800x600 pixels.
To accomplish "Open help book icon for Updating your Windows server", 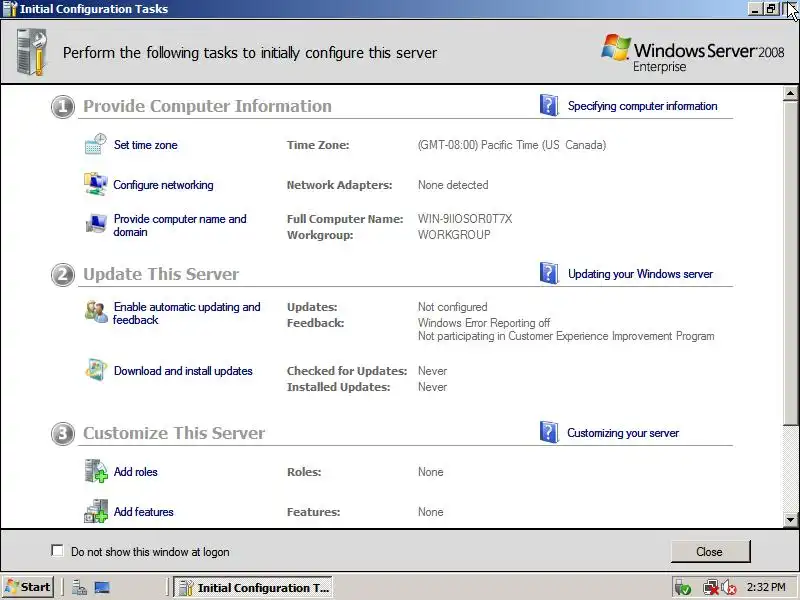I will coord(549,273).
